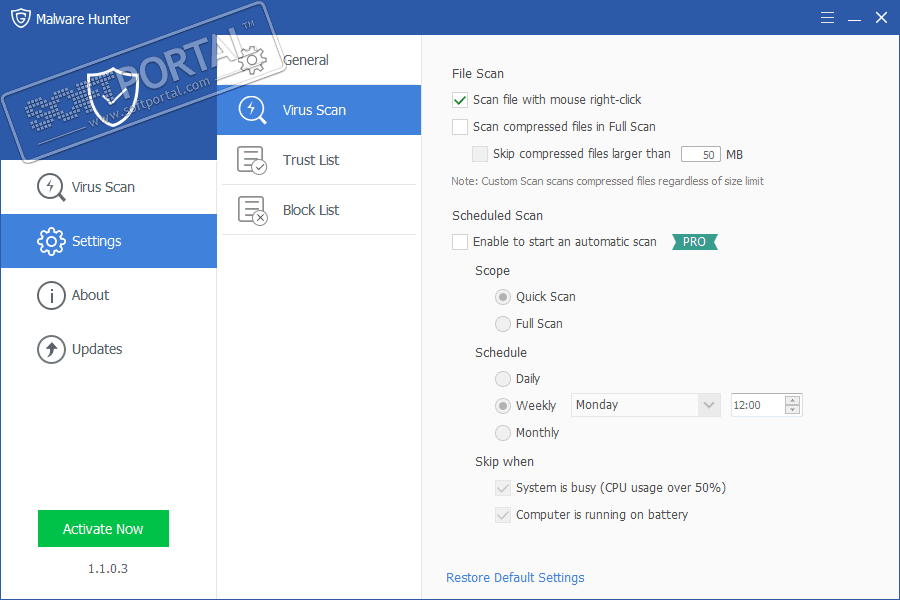Disable Scan file with mouse right-click
The image size is (900, 600).
point(460,100)
